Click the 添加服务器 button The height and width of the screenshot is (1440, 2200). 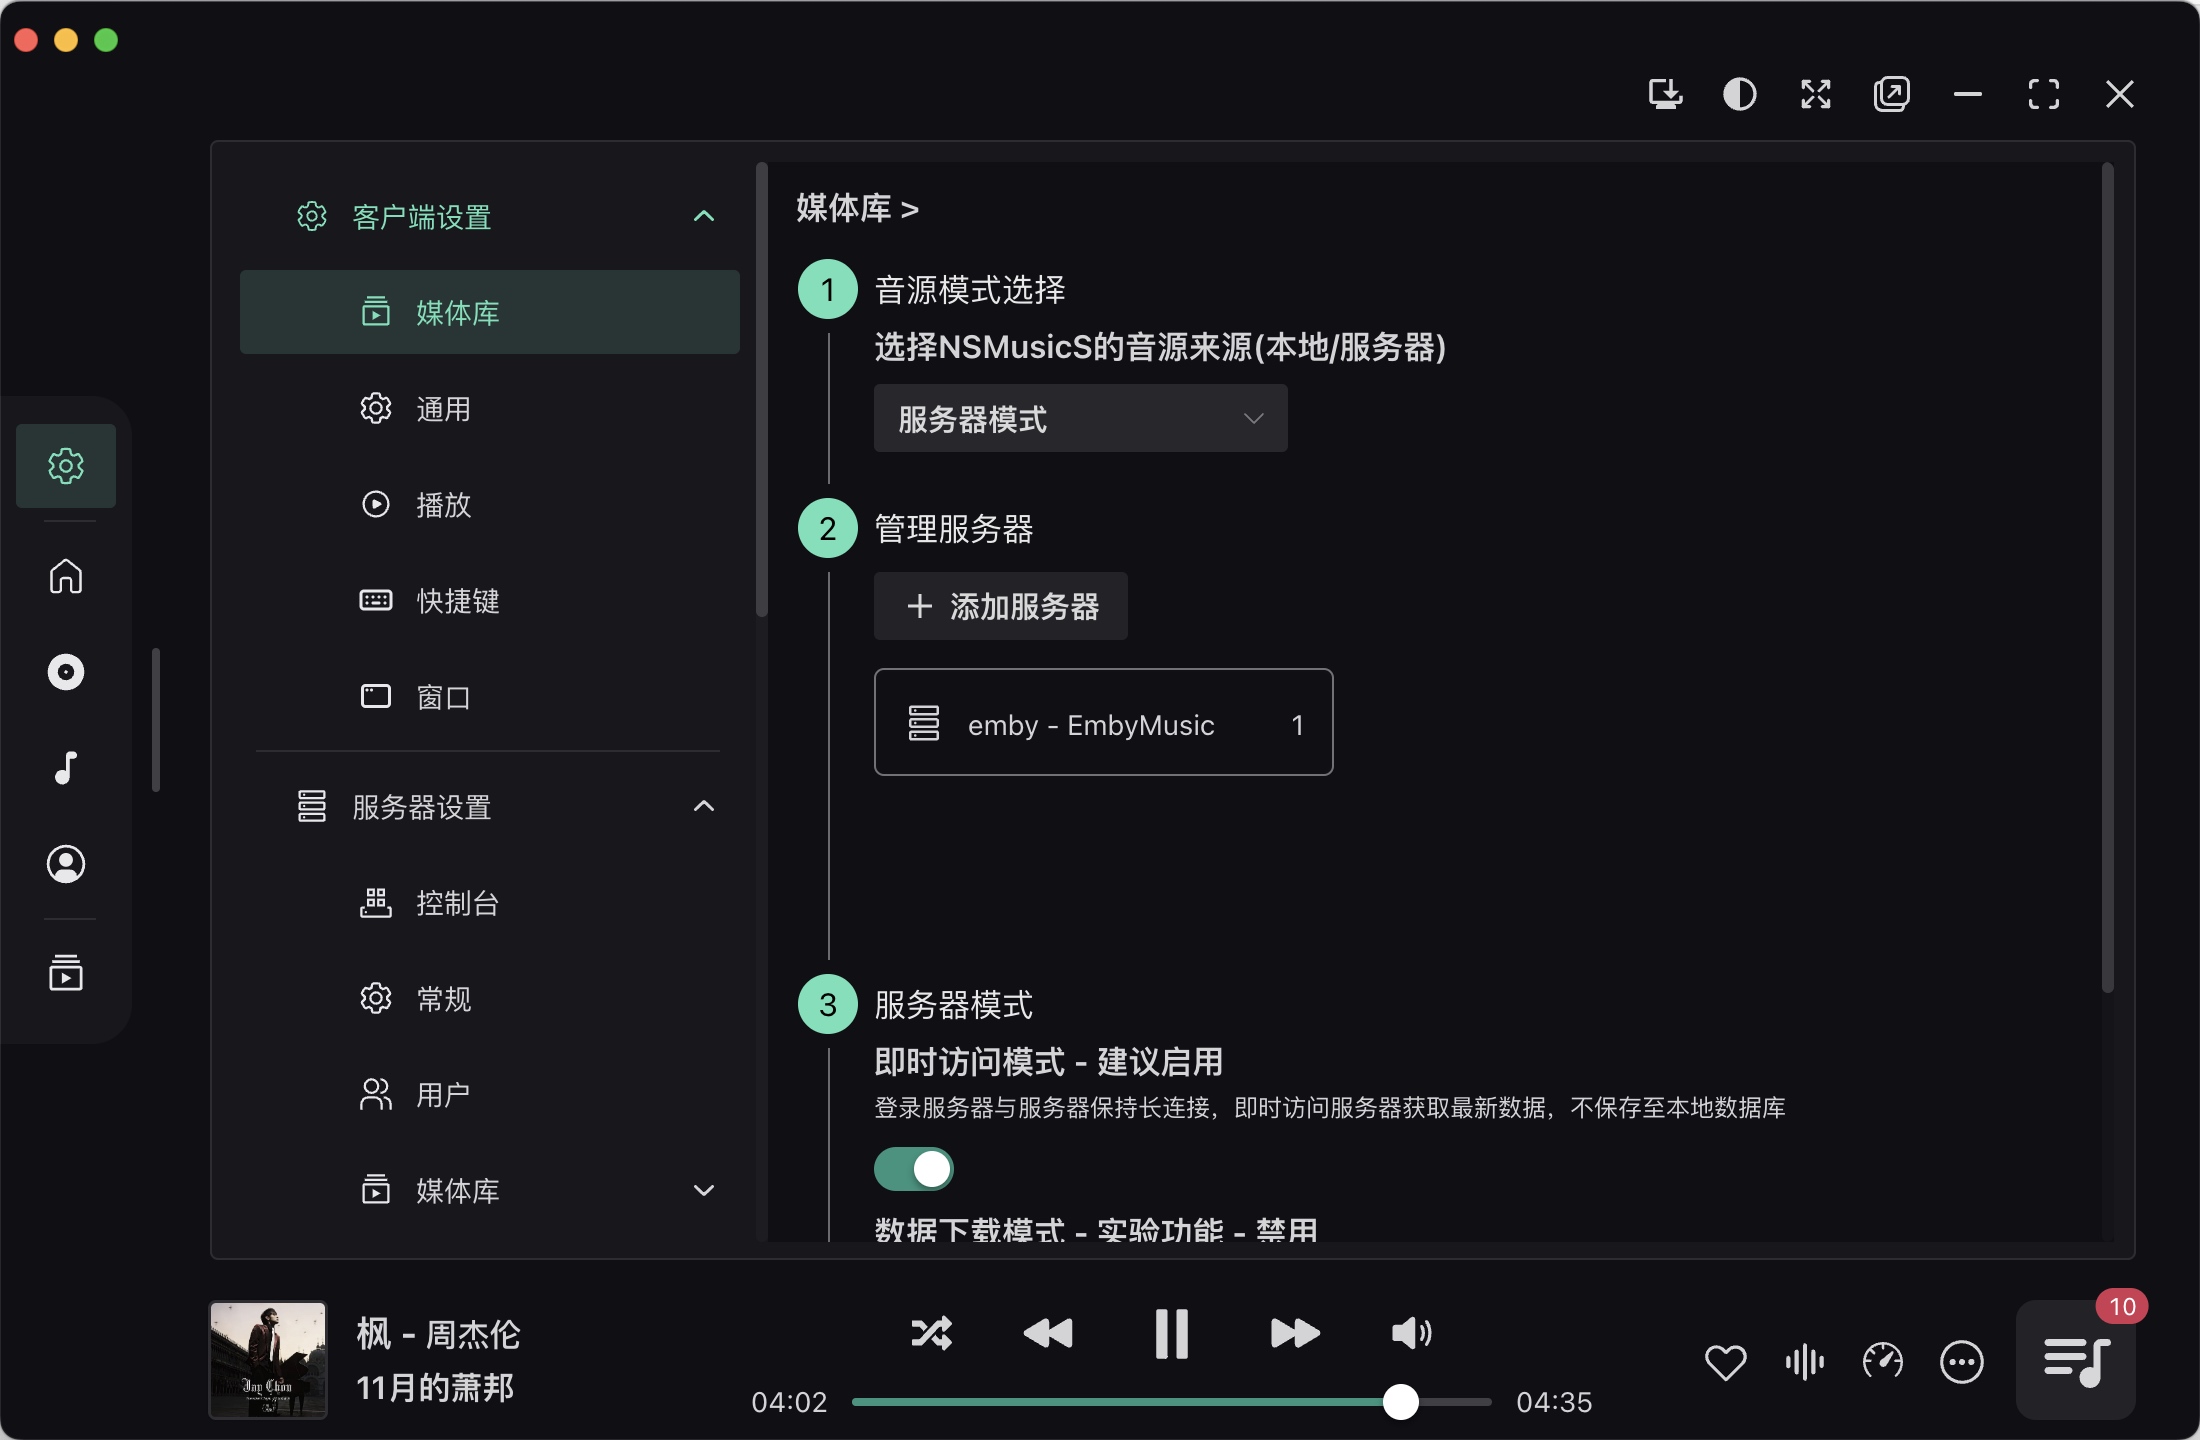(x=1001, y=606)
